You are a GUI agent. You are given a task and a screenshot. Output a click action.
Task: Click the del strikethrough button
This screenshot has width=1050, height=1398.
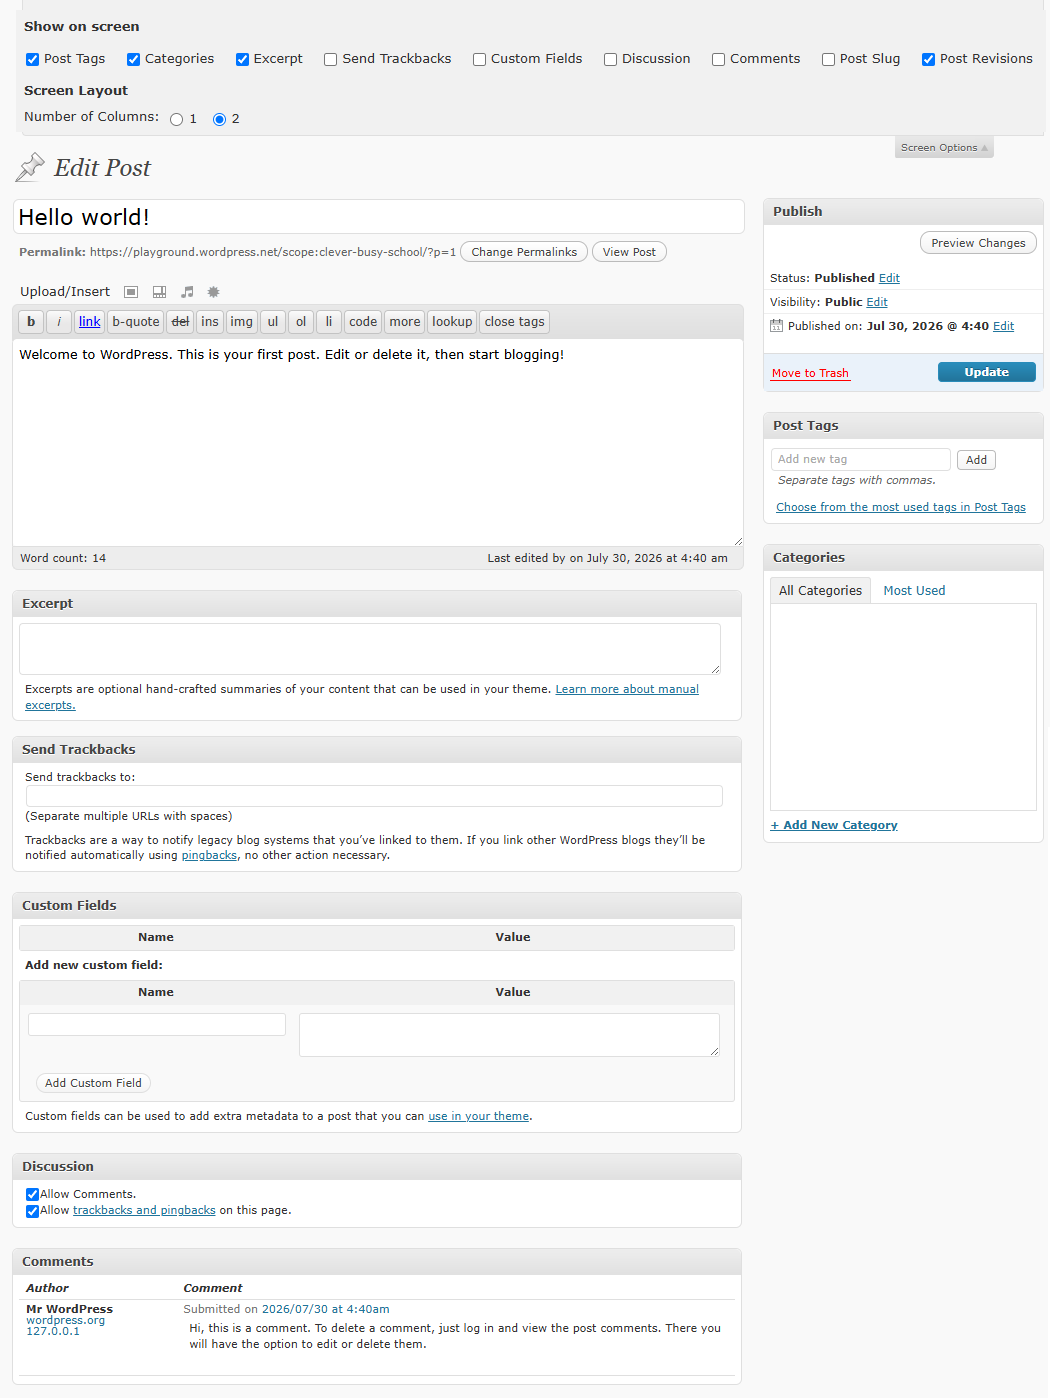click(x=180, y=322)
